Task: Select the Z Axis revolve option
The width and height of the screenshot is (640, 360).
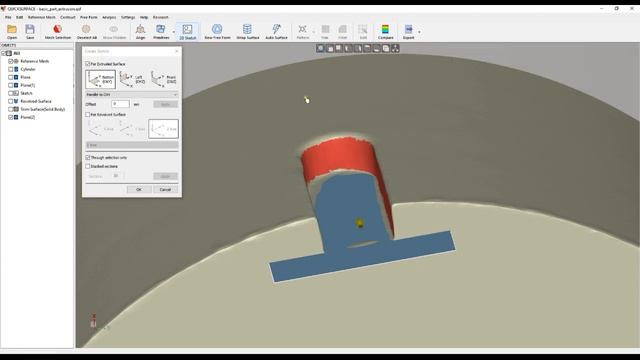Action: pos(163,129)
